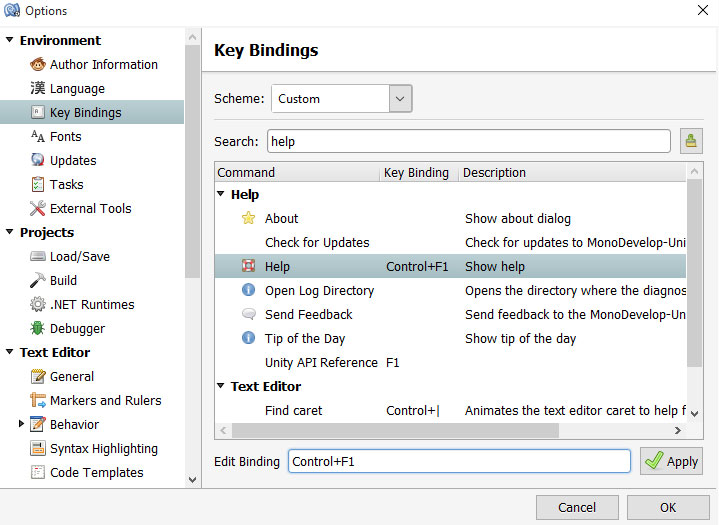Click the Description column header
This screenshot has width=719, height=525.
tap(572, 172)
